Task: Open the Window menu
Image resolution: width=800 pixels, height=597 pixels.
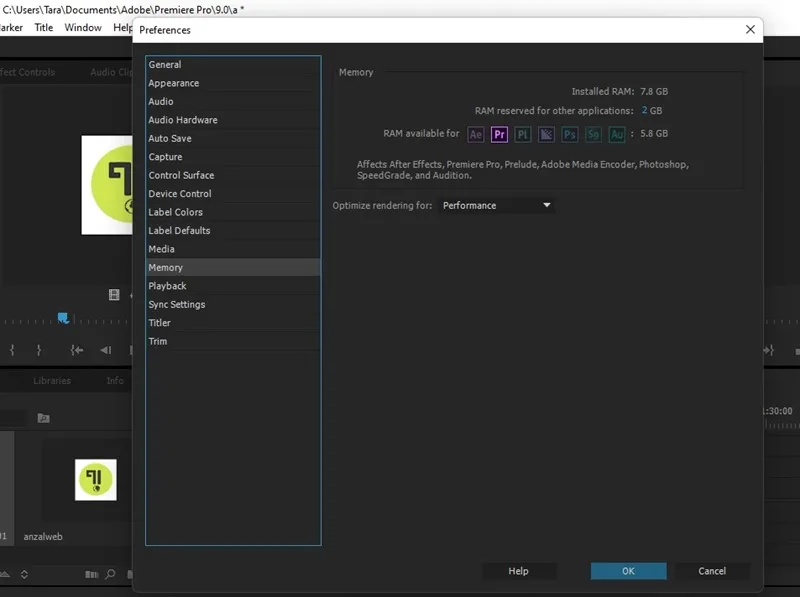Action: (x=83, y=28)
